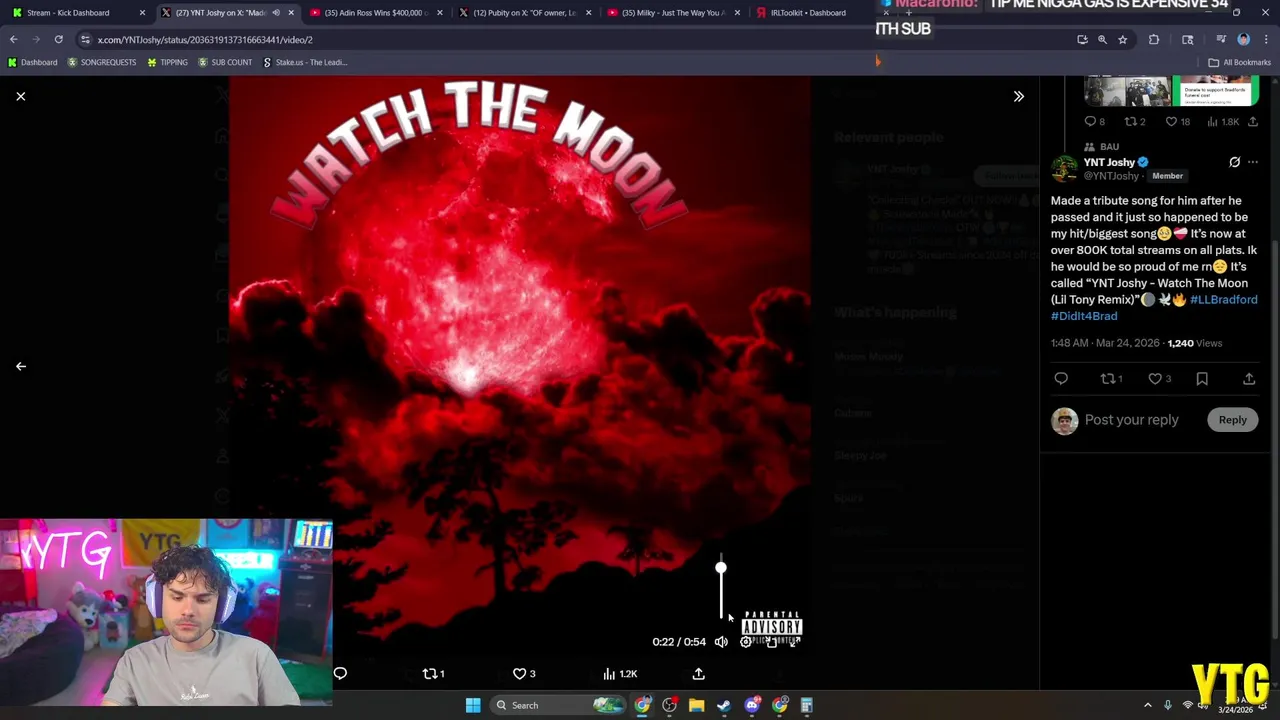Screen dimensions: 1280x720
Task: Install app icon in address bar
Action: tap(1082, 39)
